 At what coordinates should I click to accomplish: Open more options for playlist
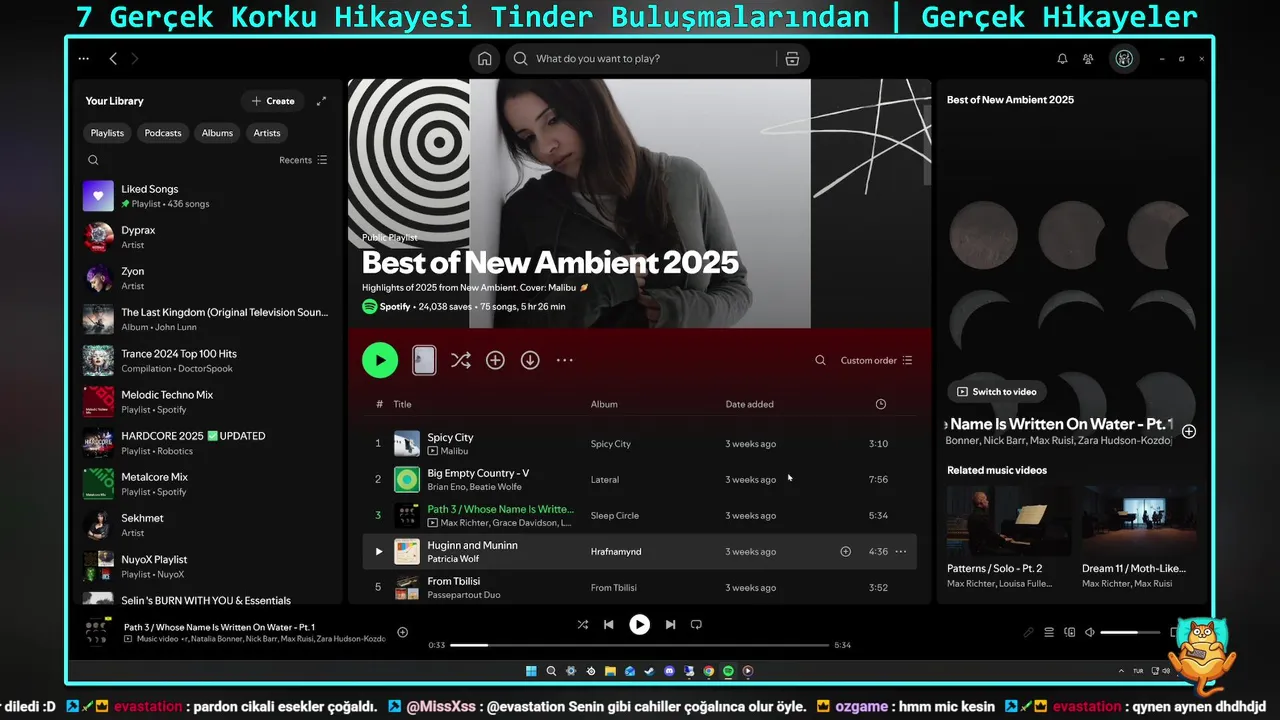tap(565, 360)
